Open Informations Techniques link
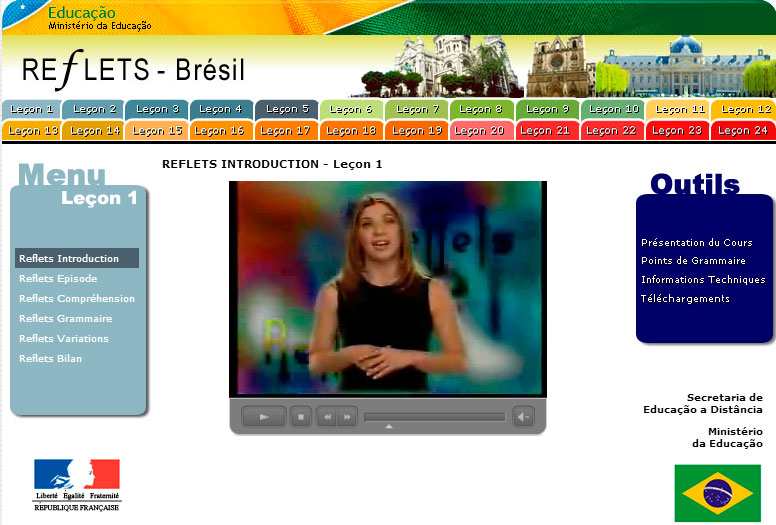The height and width of the screenshot is (525, 776). tap(703, 280)
